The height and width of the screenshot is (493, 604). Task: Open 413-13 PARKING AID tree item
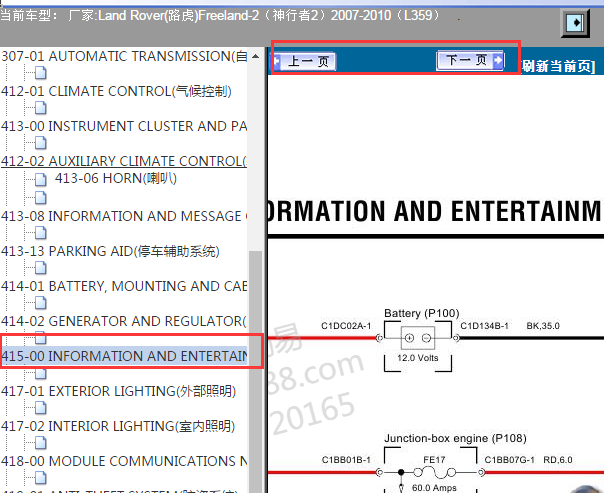click(110, 251)
